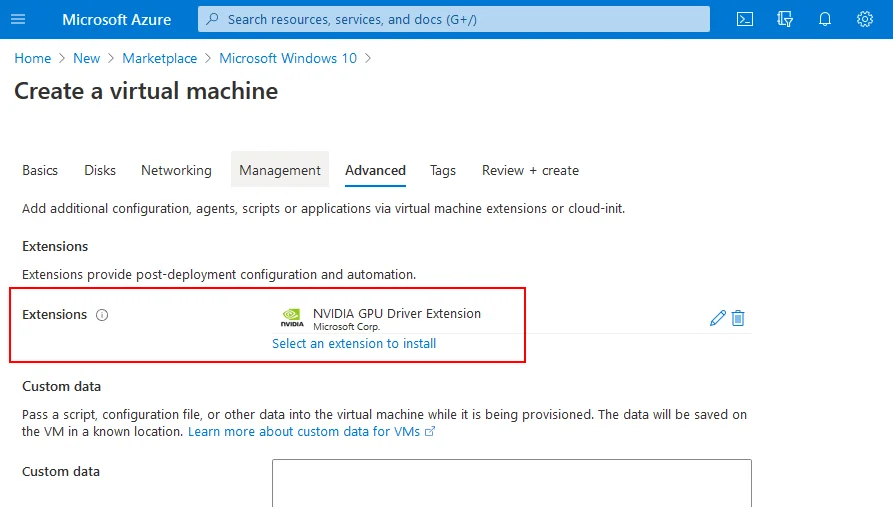Click Select an extension to install
893x507 pixels.
click(x=354, y=344)
